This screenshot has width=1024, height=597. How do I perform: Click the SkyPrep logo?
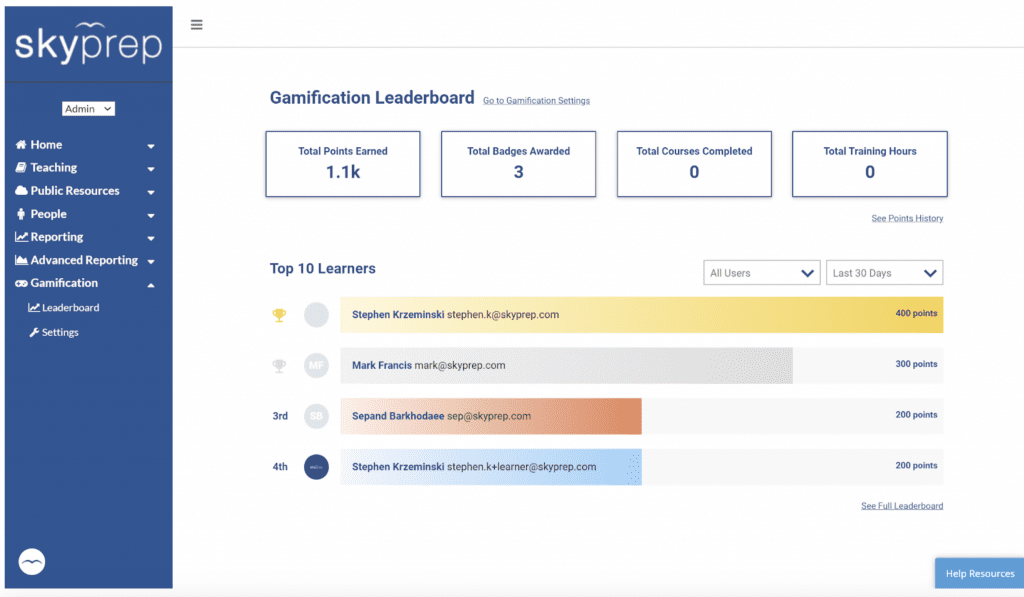87,44
